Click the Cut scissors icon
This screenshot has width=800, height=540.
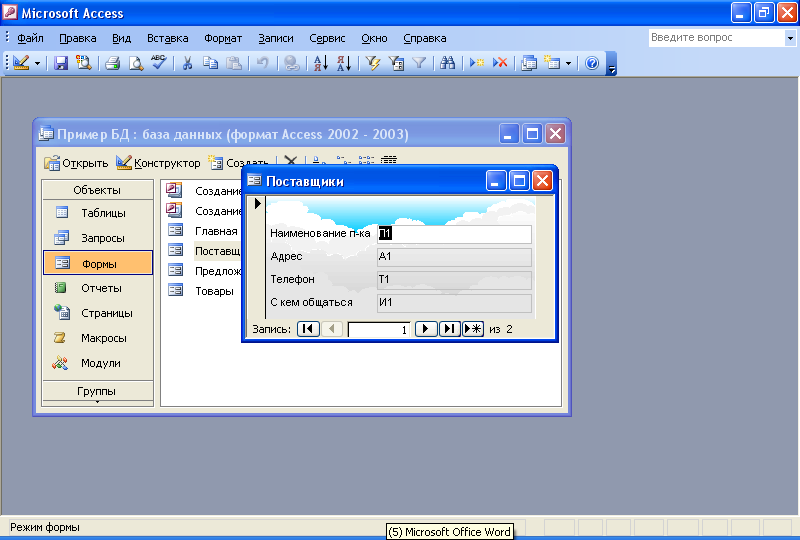tap(187, 63)
